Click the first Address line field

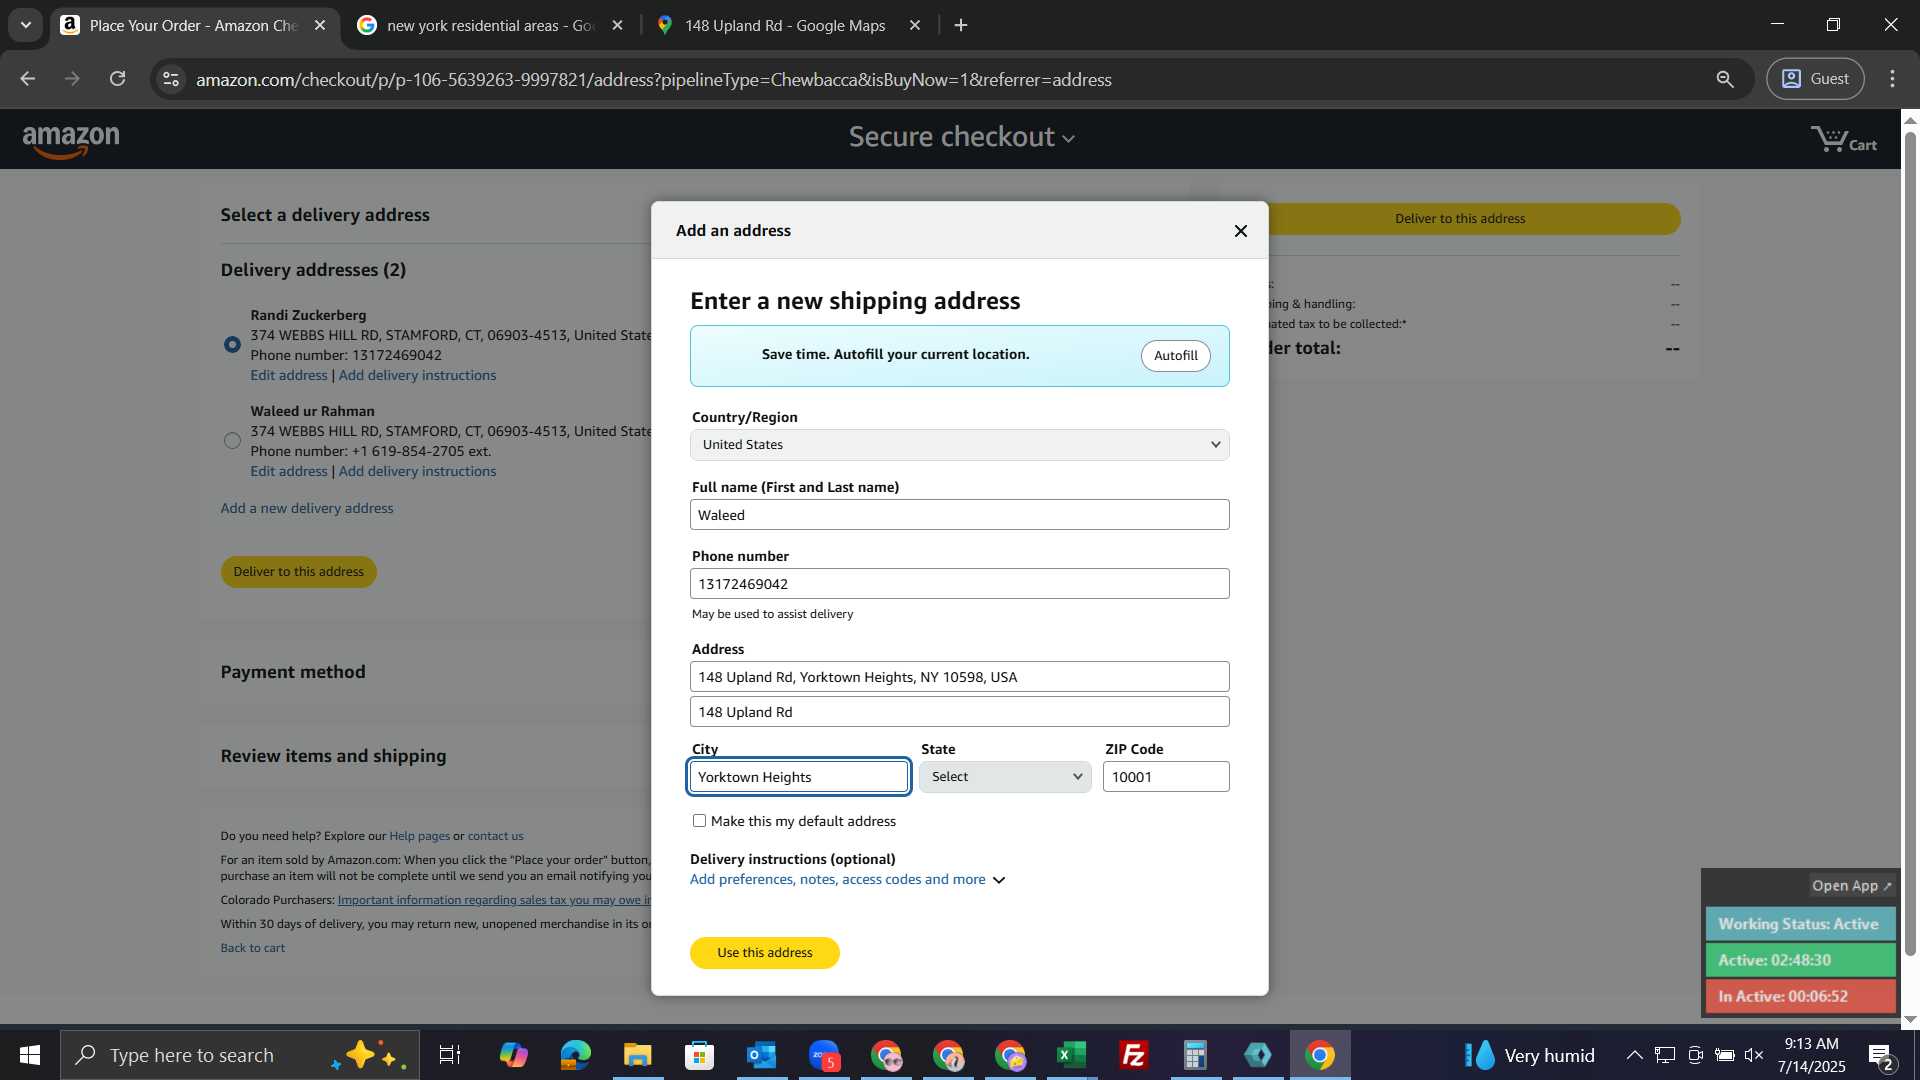959,677
